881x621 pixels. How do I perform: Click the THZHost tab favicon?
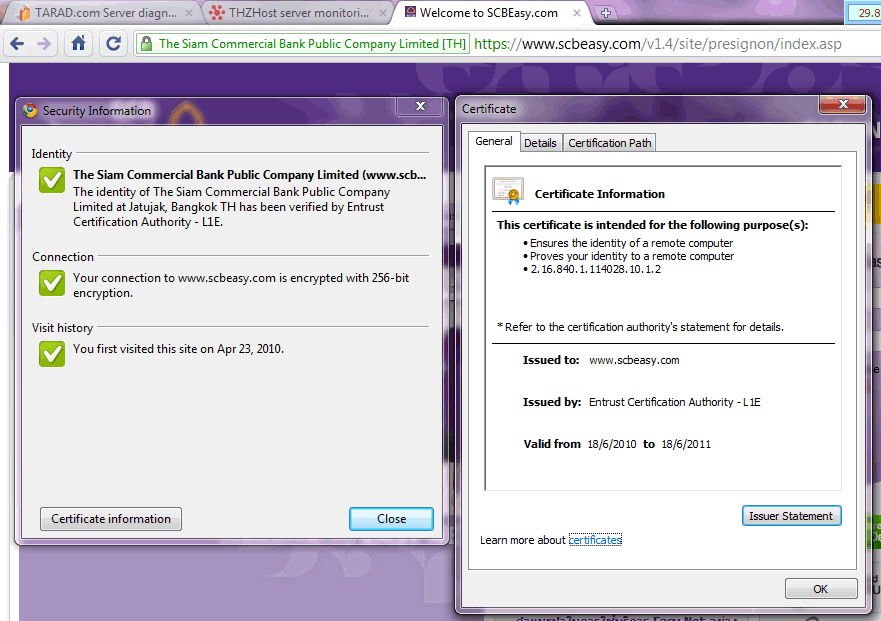pyautogui.click(x=217, y=12)
